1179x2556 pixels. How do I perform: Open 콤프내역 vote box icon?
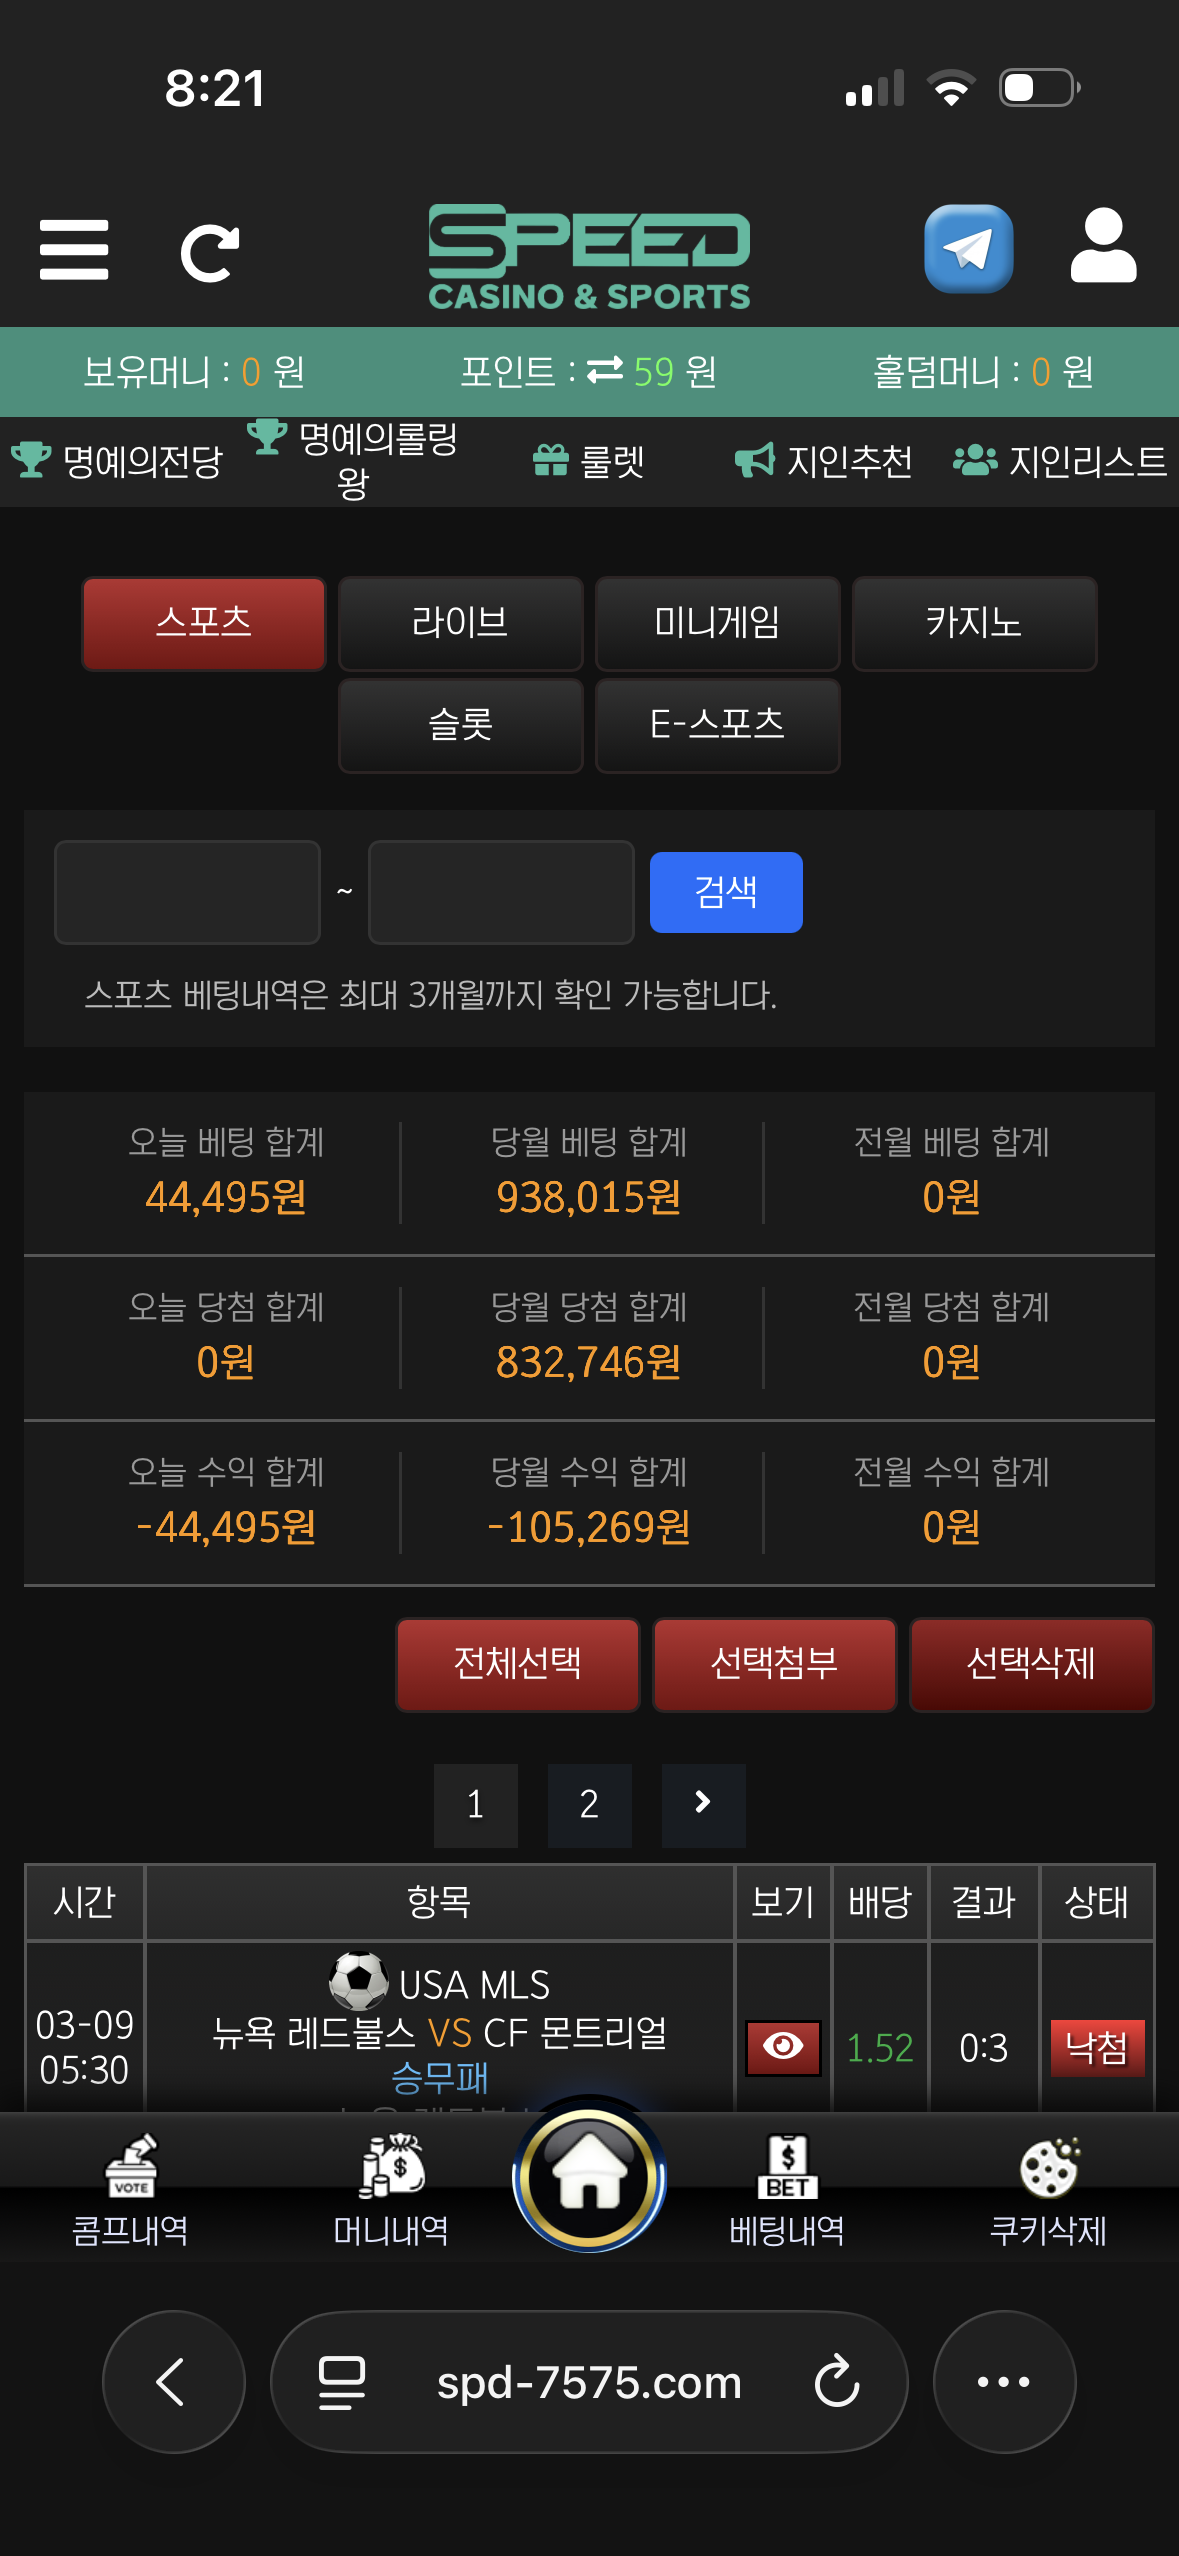tap(131, 2165)
